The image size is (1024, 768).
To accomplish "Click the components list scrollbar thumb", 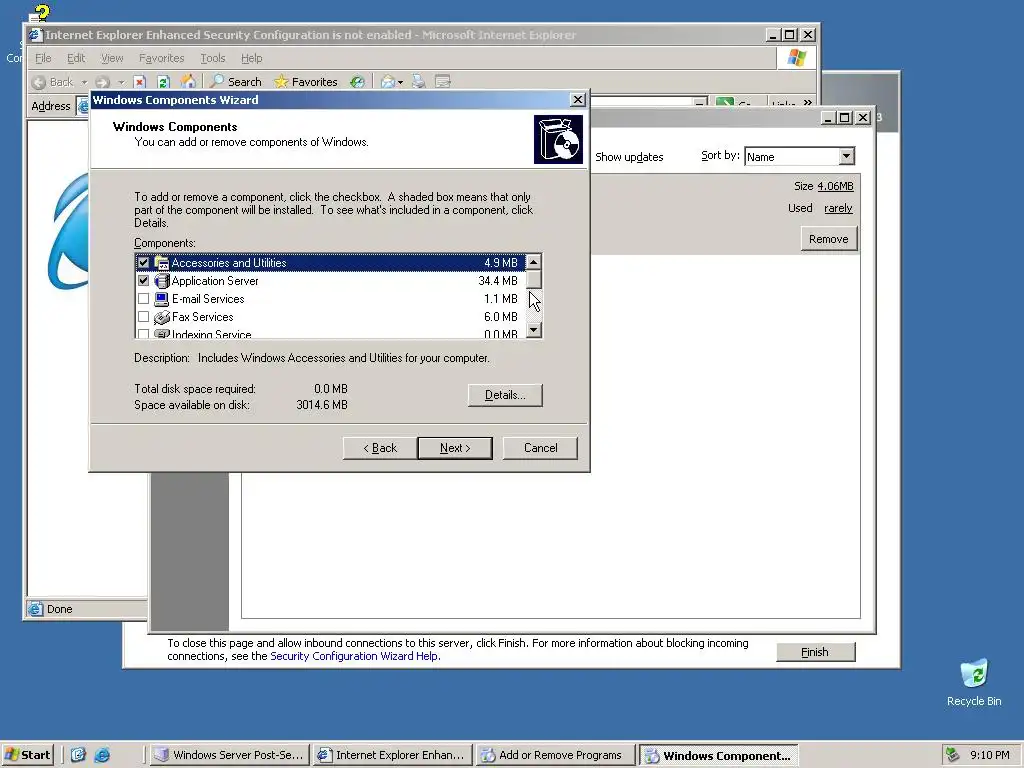I will (534, 280).
